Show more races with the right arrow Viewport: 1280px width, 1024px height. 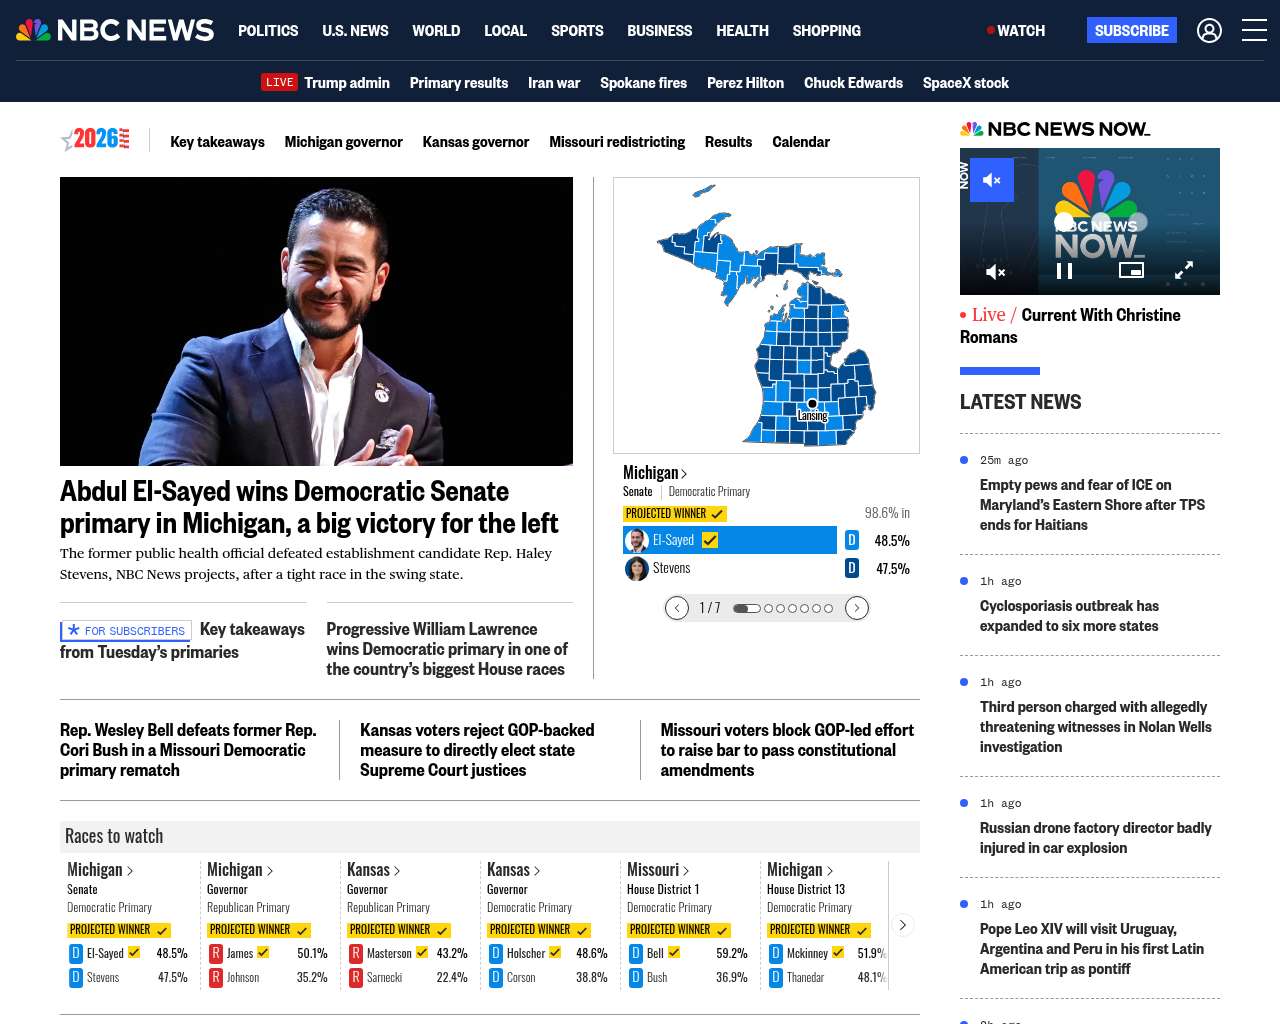902,925
